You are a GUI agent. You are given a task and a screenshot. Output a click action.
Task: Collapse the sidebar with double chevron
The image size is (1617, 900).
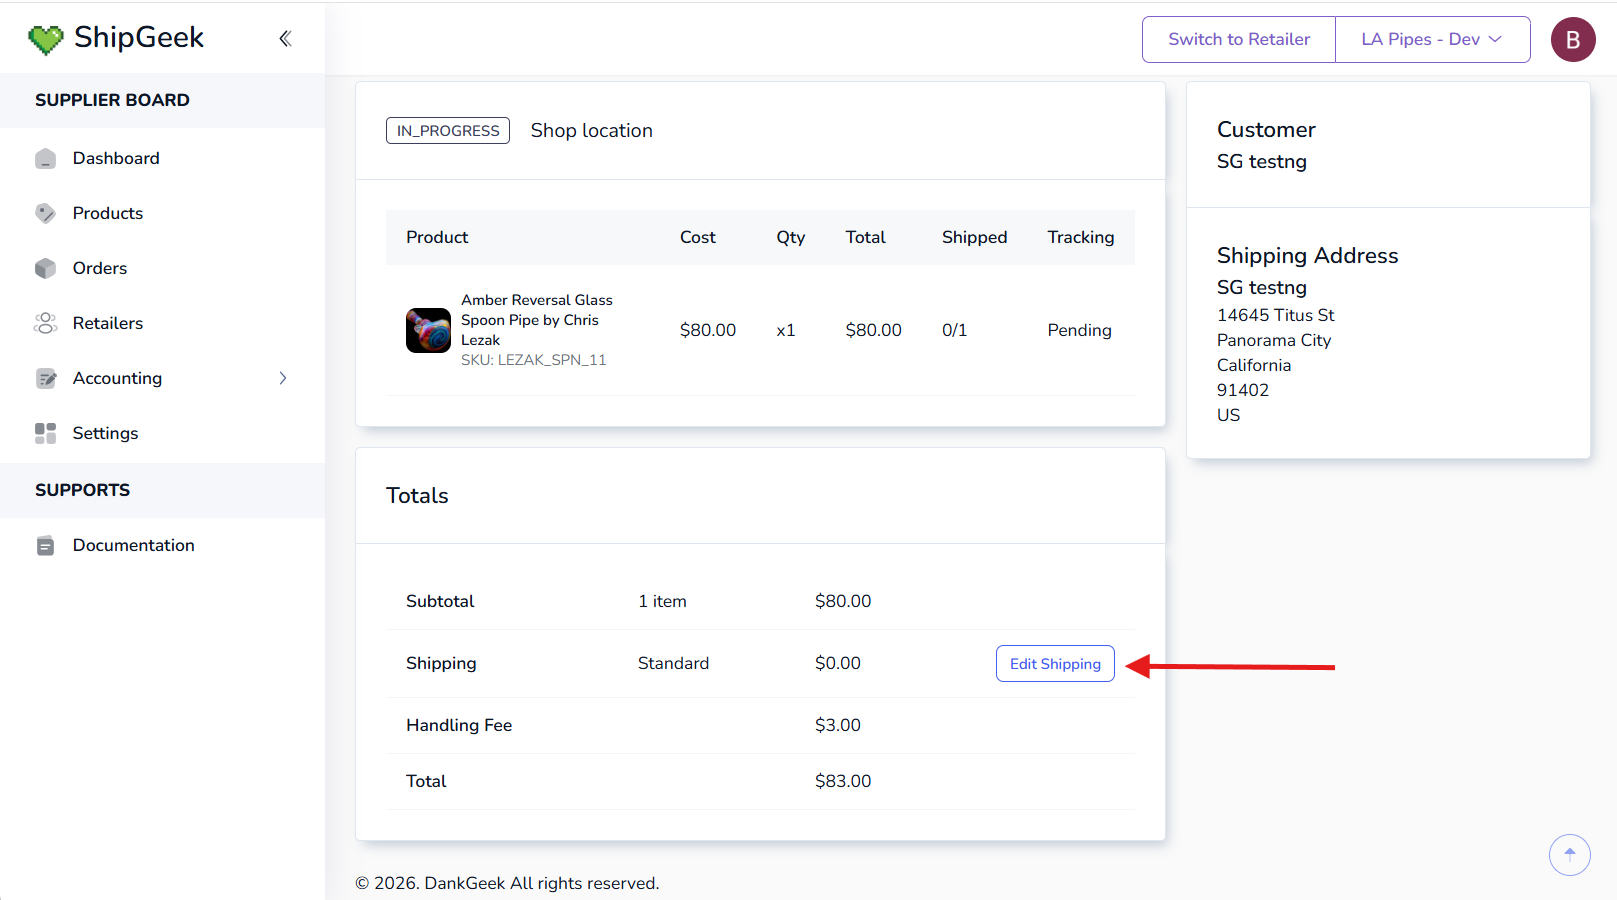(285, 38)
